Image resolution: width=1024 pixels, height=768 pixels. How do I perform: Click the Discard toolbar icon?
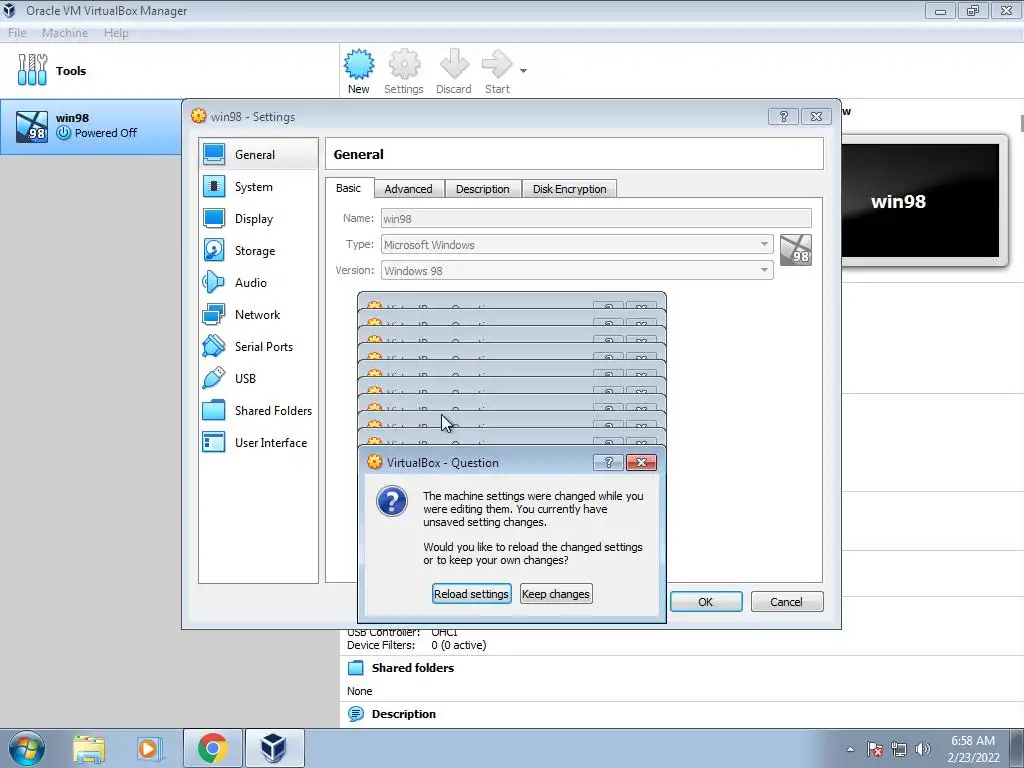(x=454, y=64)
